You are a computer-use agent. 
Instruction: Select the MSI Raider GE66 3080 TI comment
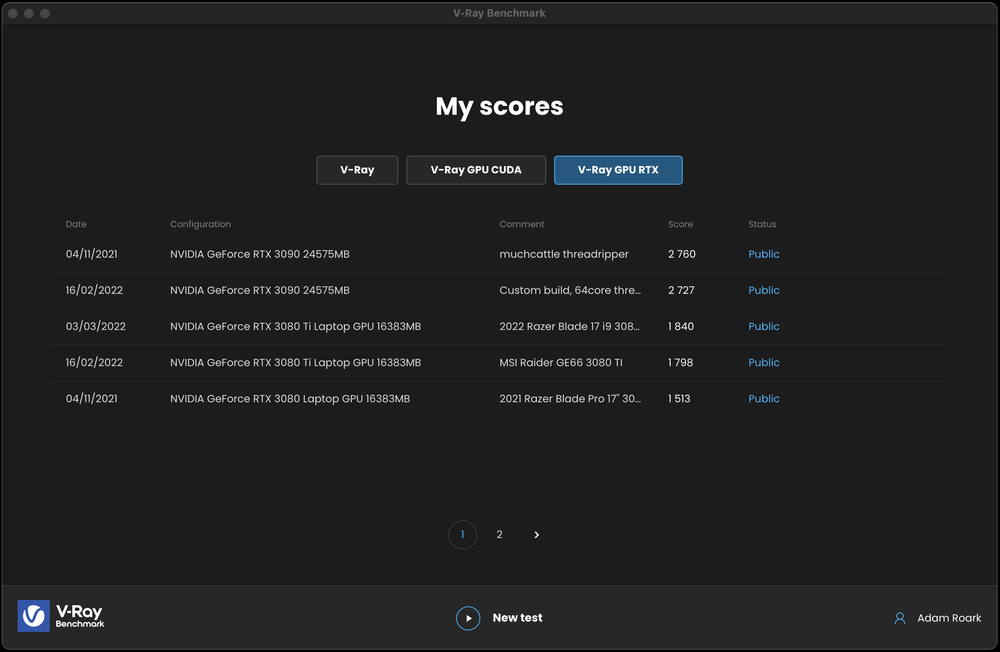tap(561, 362)
